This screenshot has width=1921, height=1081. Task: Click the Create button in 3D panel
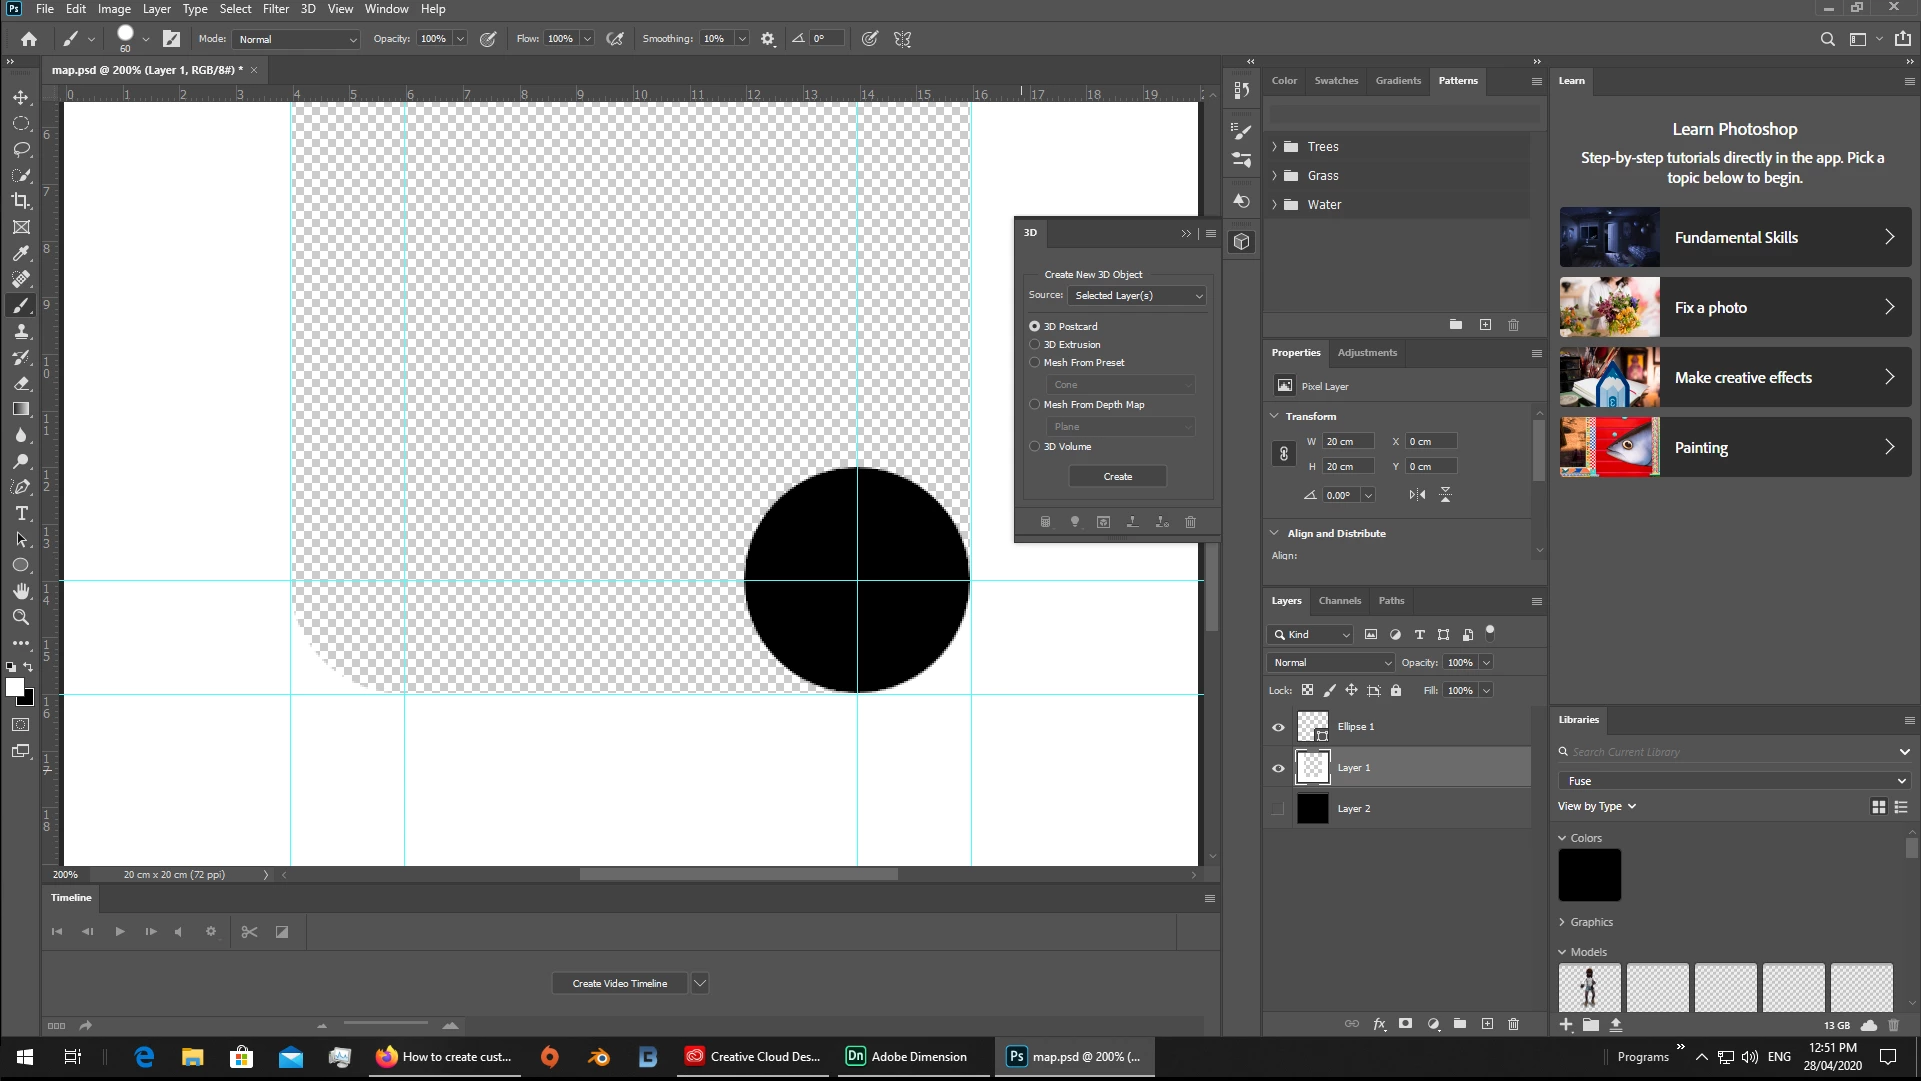pos(1117,477)
